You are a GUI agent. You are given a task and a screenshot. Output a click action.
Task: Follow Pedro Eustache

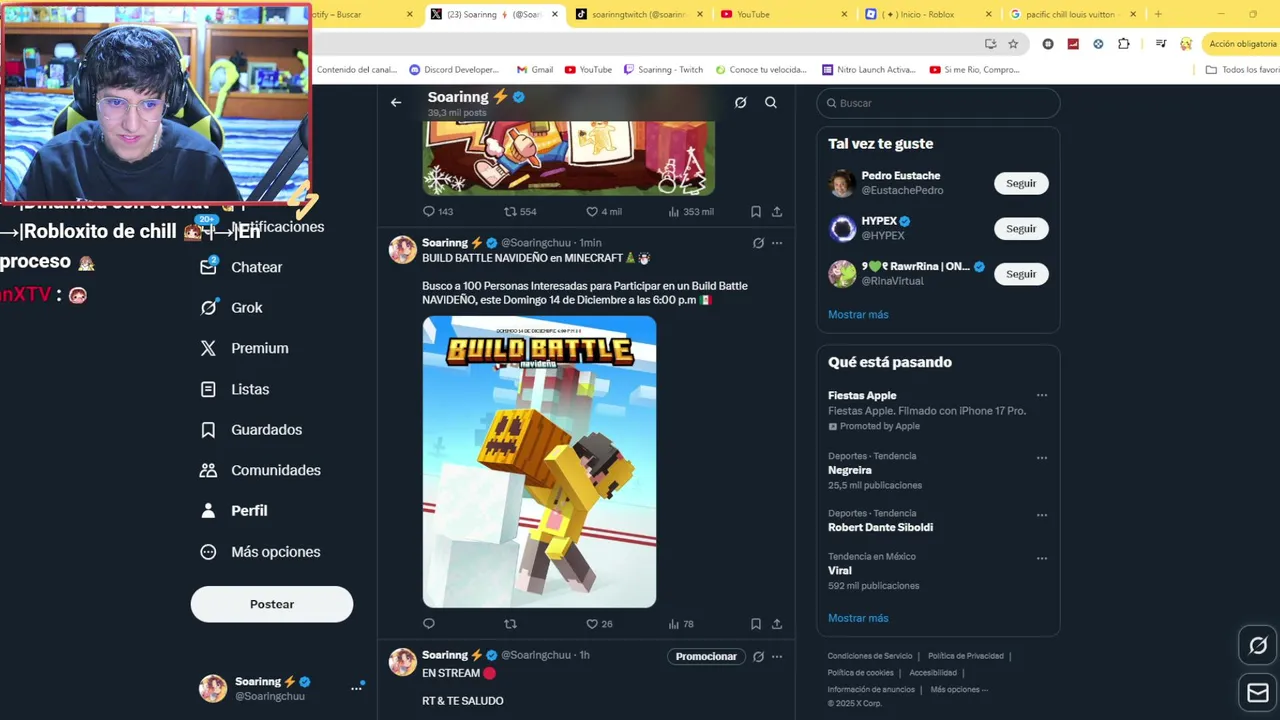click(1021, 183)
